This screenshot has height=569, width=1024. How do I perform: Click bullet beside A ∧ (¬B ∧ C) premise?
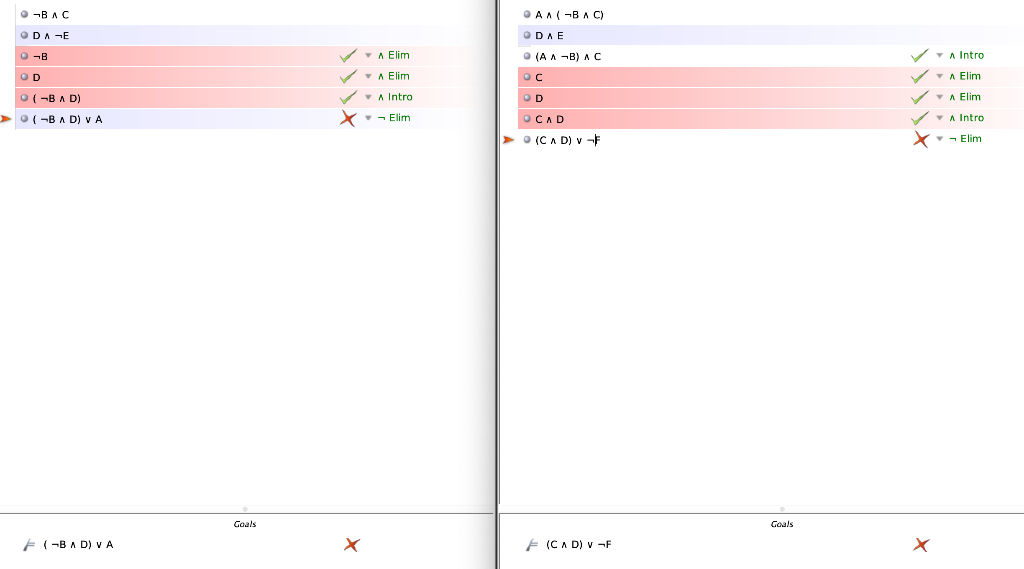pyautogui.click(x=527, y=14)
